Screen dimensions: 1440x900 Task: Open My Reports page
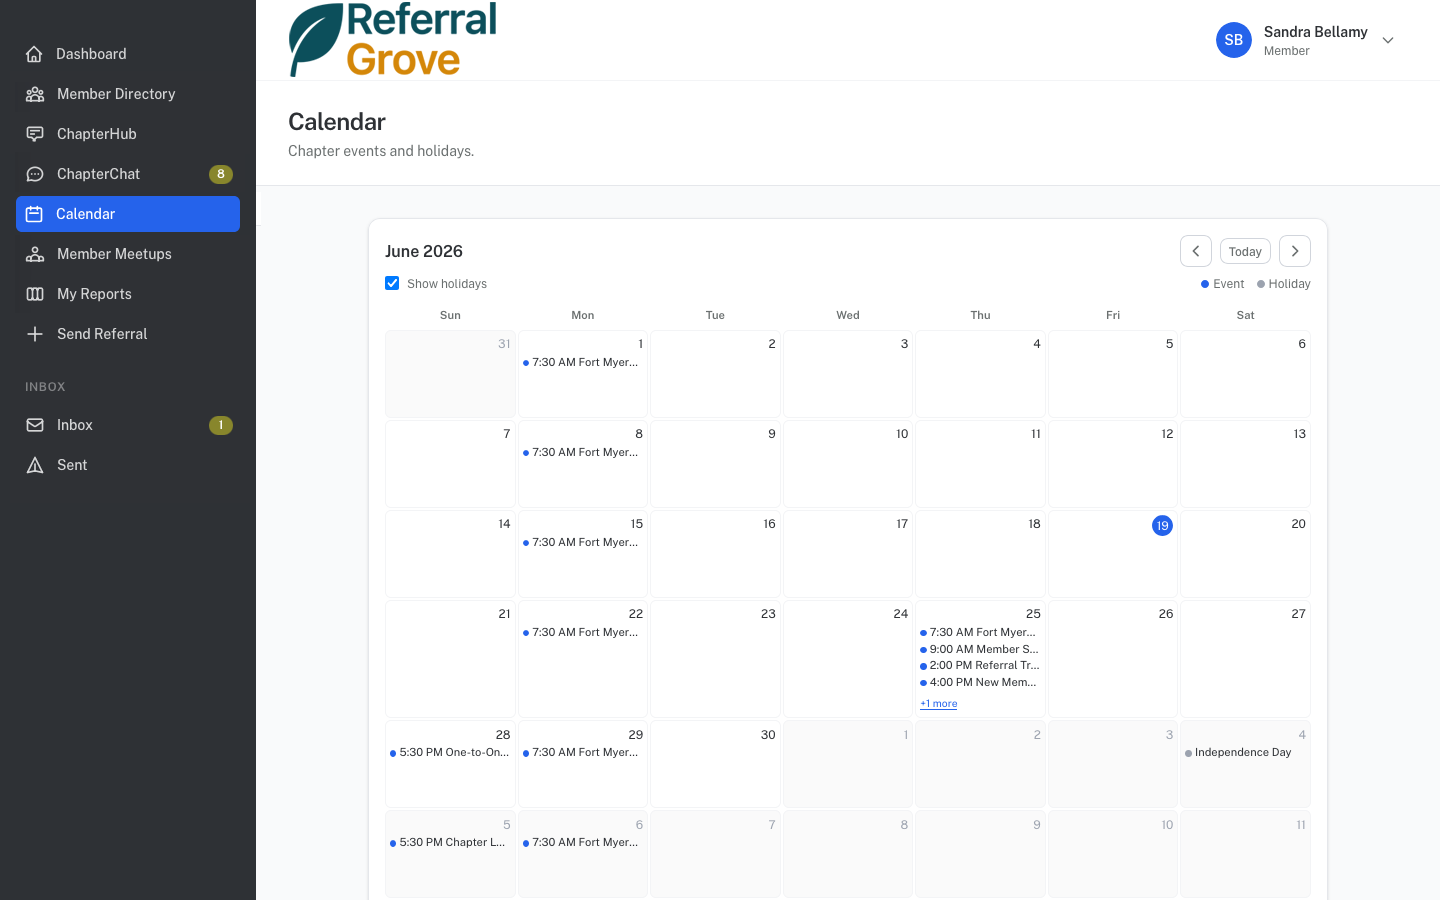coord(128,294)
